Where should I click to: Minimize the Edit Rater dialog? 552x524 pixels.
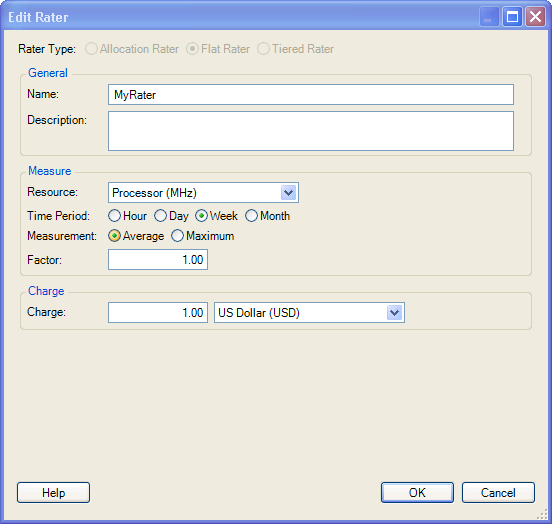pyautogui.click(x=489, y=17)
